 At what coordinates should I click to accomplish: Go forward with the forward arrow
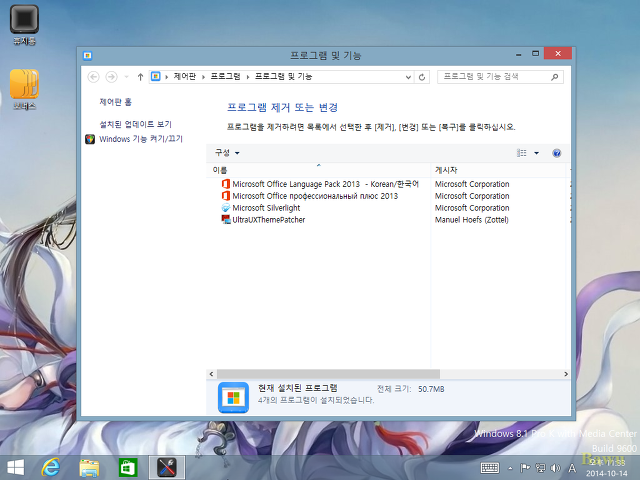pos(111,77)
